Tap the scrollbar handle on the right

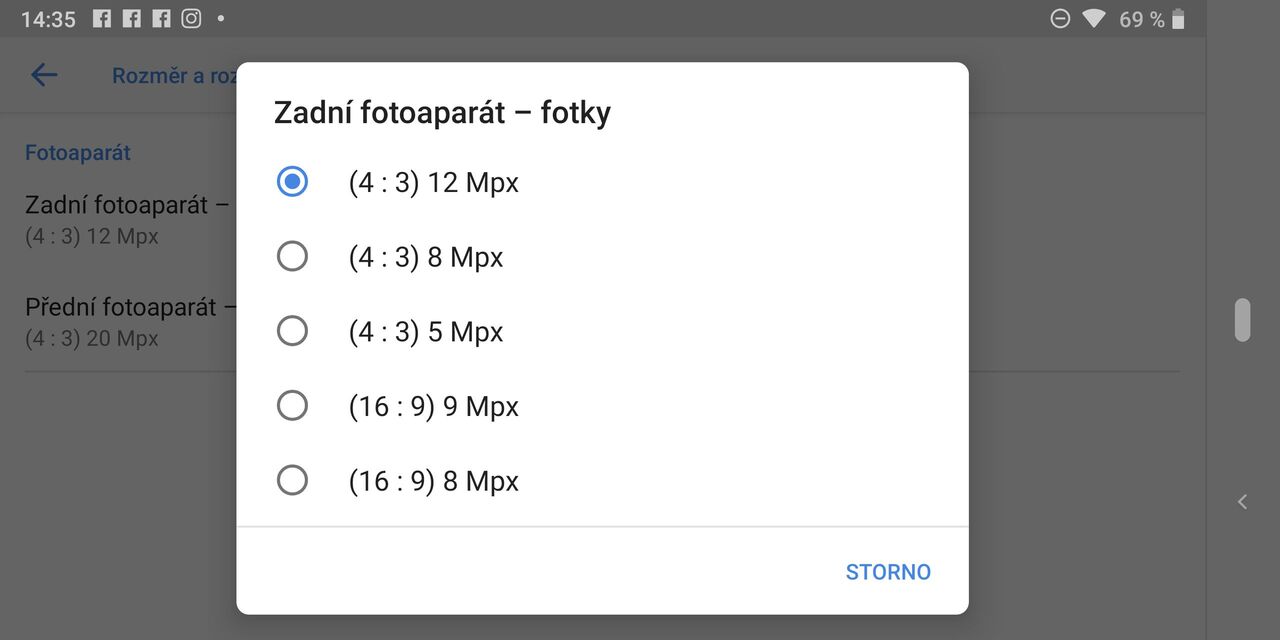[x=1242, y=319]
